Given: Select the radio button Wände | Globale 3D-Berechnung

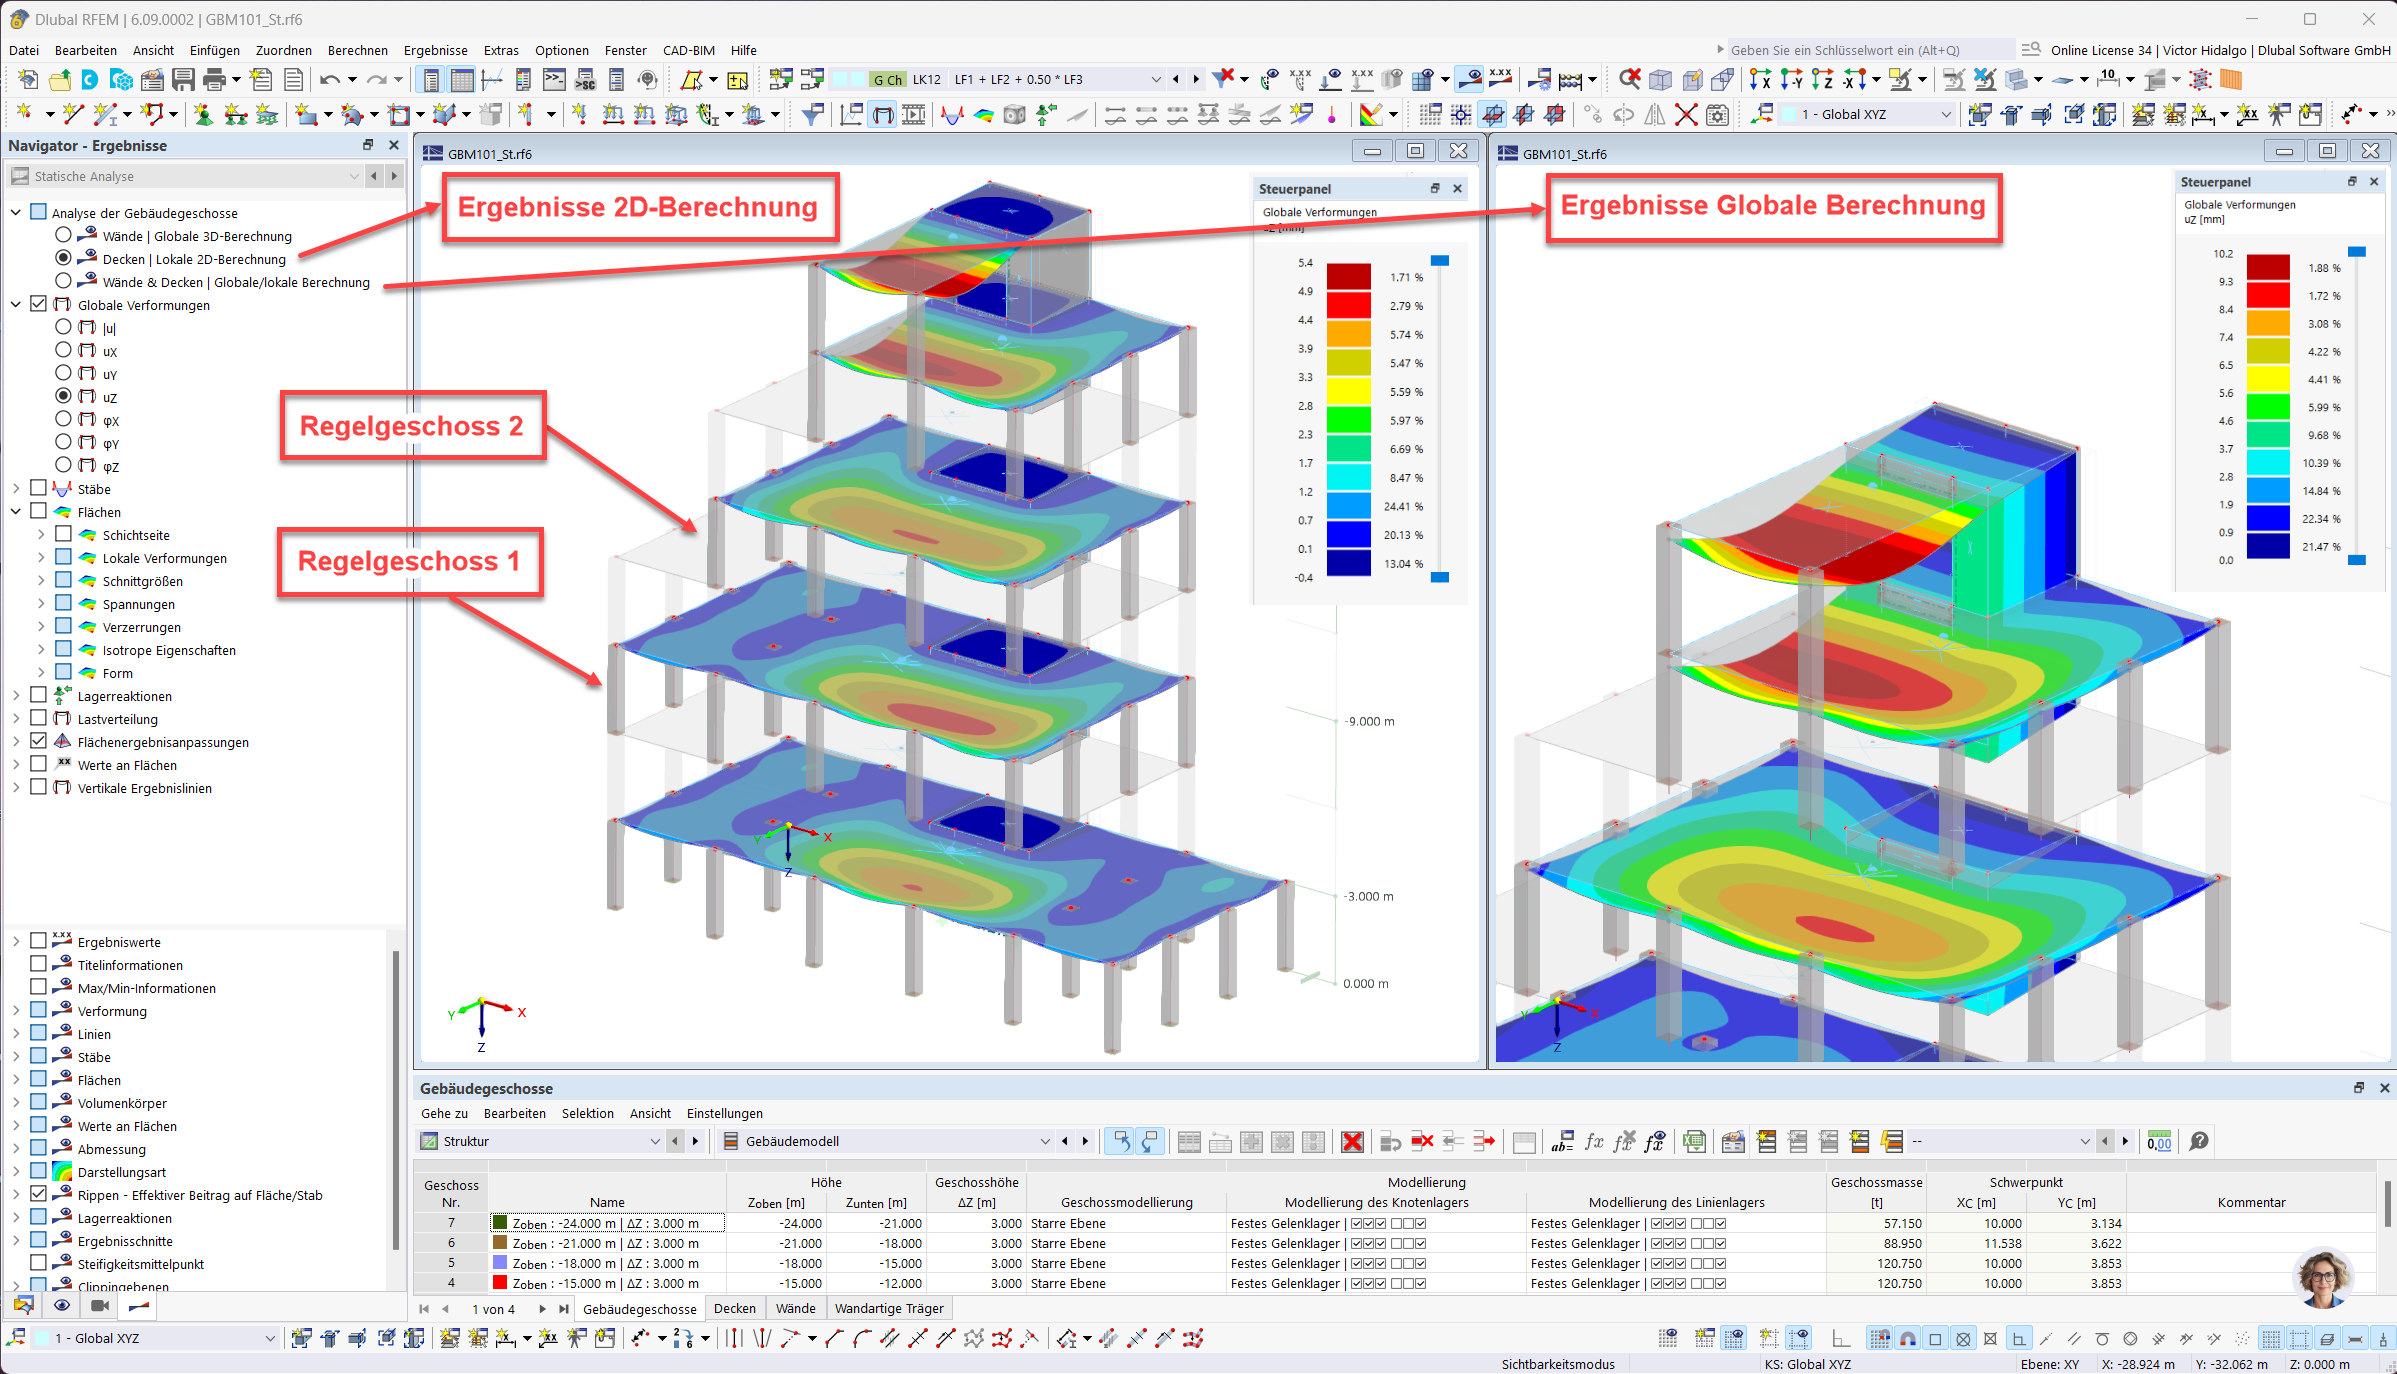Looking at the screenshot, I should [63, 234].
